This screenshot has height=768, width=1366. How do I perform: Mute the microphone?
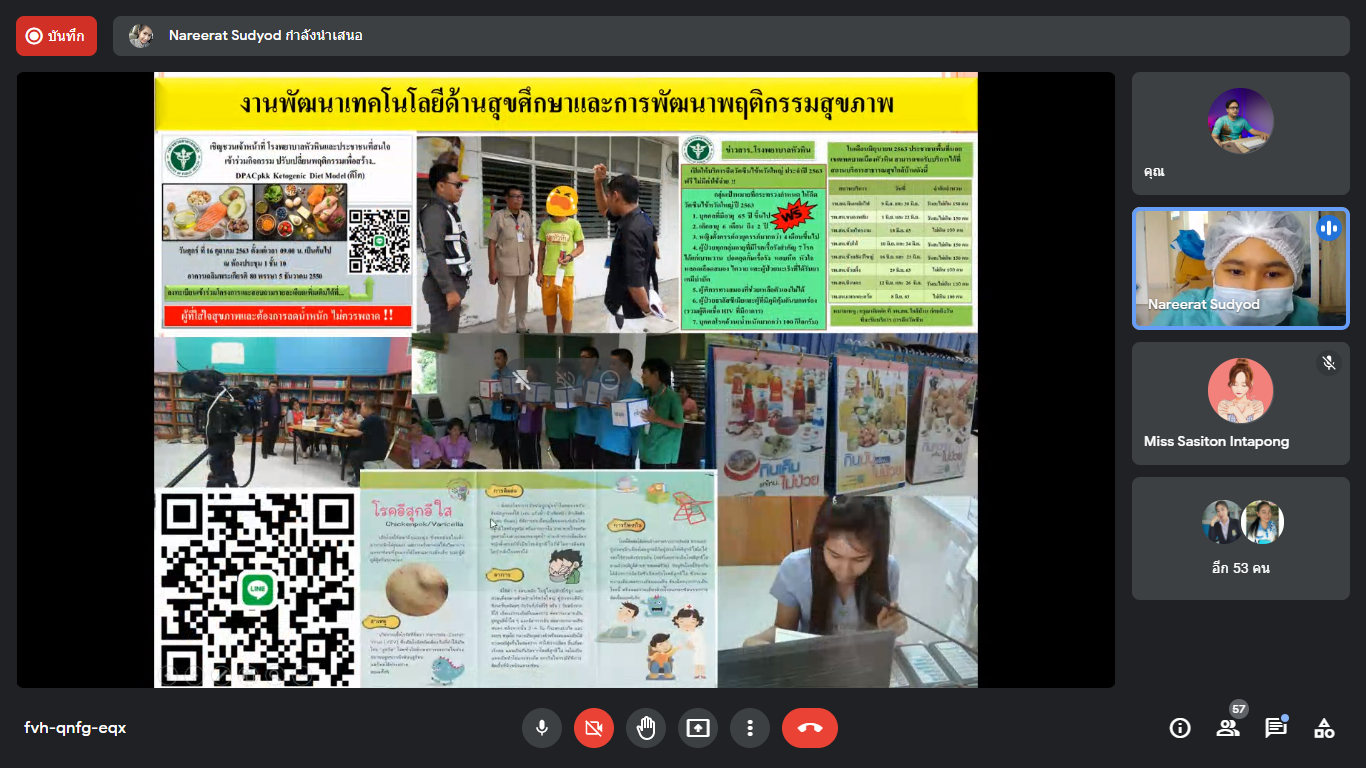click(x=542, y=728)
